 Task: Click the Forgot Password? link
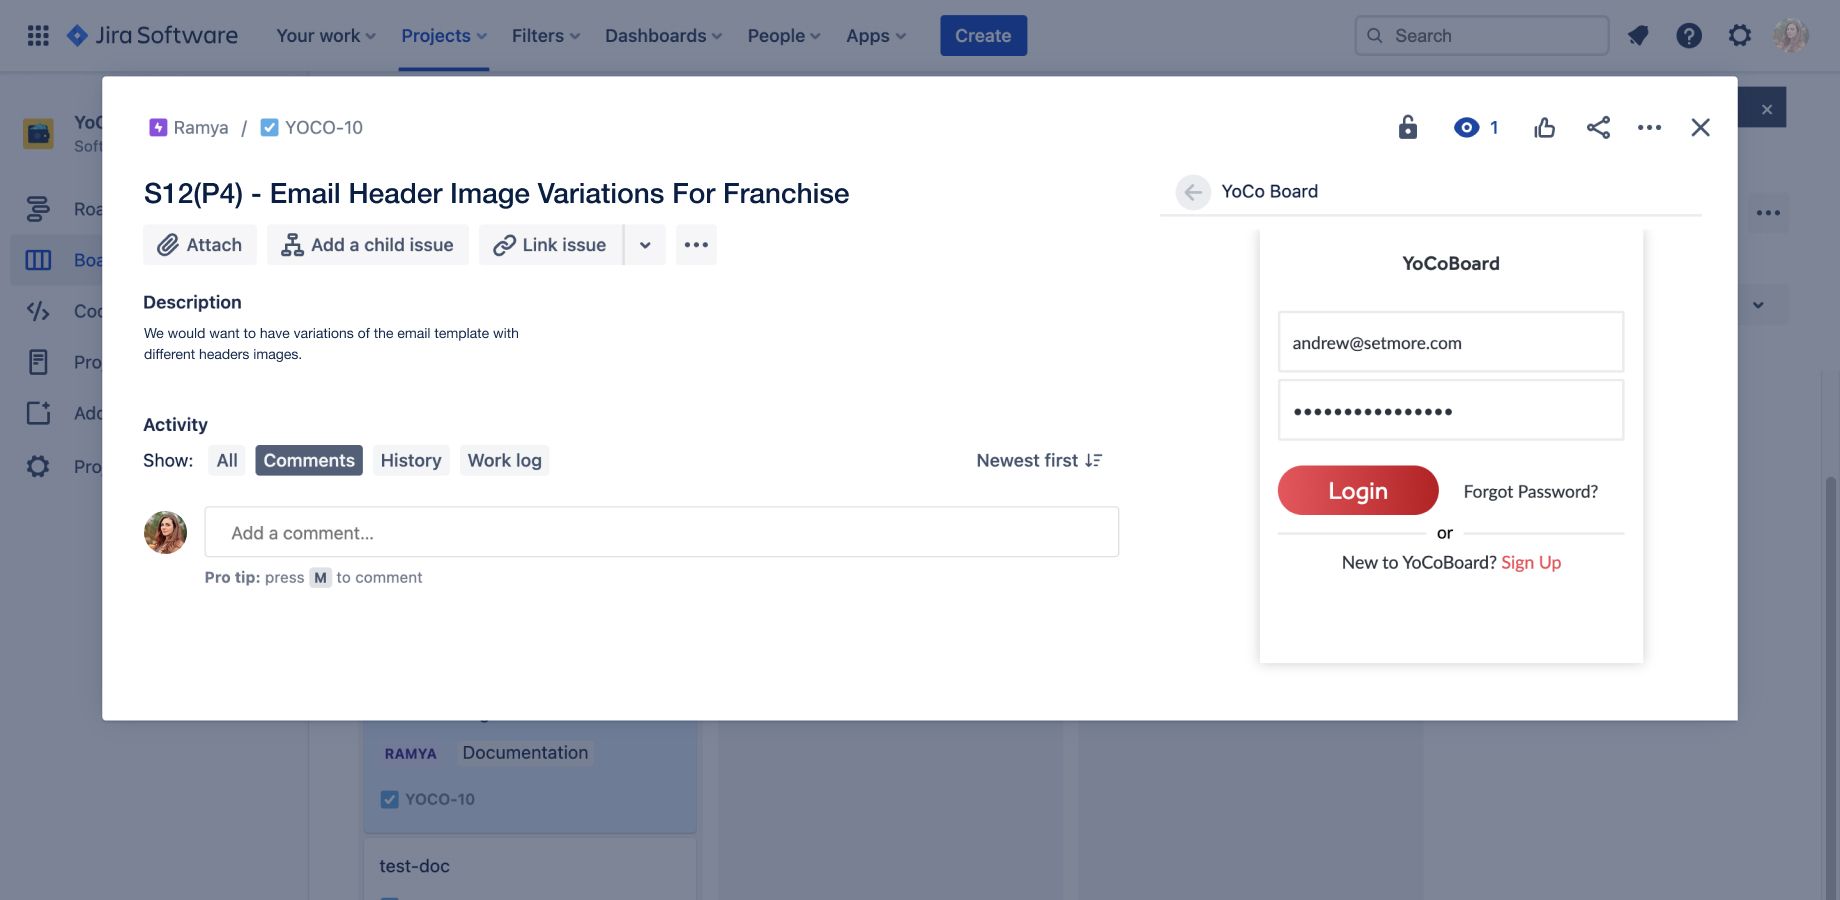pyautogui.click(x=1530, y=492)
